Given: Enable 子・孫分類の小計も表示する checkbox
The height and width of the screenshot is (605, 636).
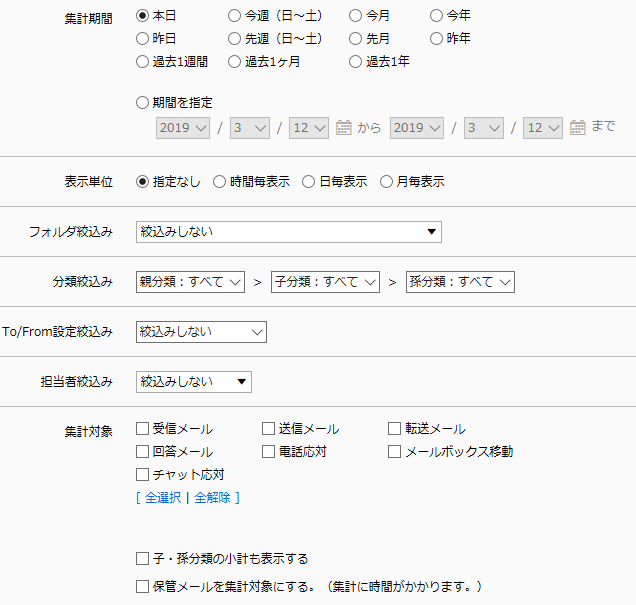Looking at the screenshot, I should 142,559.
